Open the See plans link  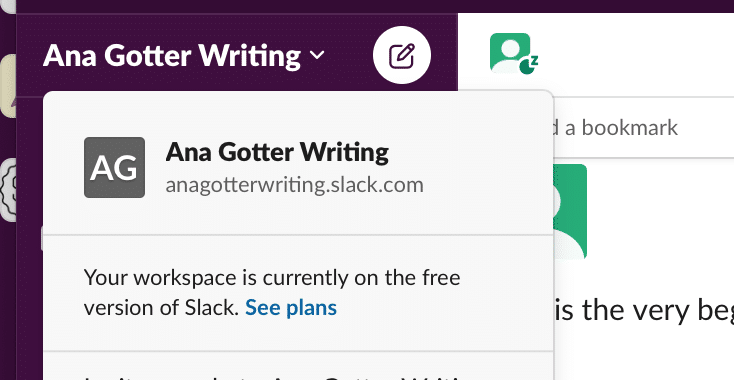click(x=291, y=308)
